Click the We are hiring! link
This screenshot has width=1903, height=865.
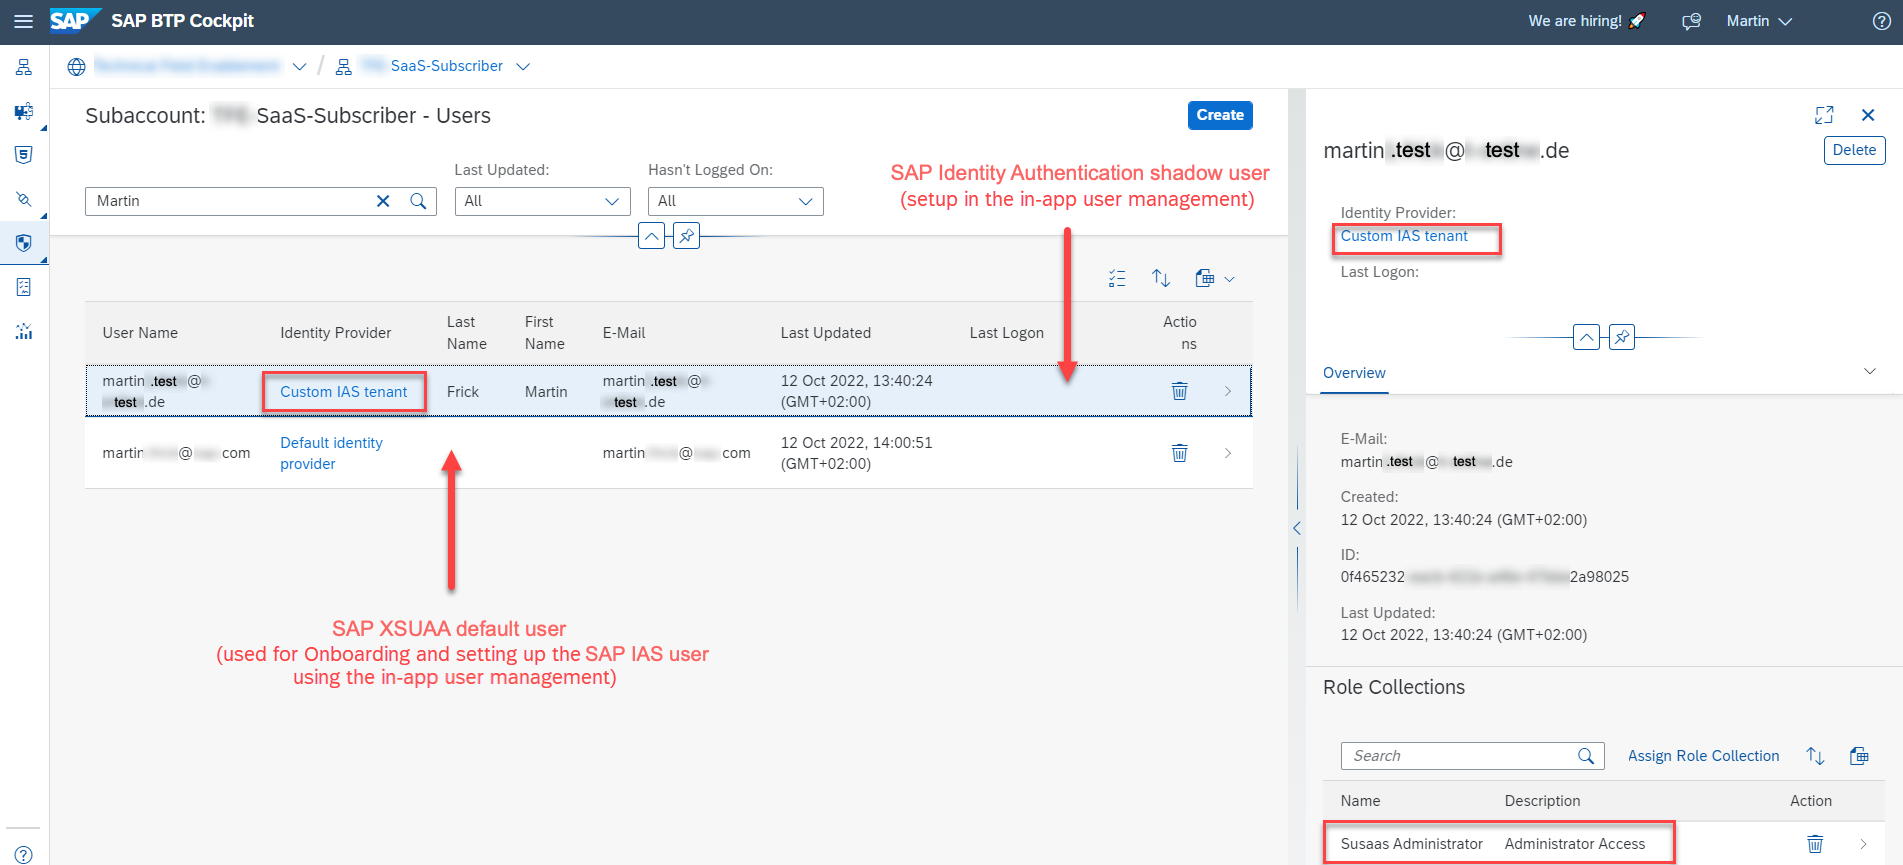click(x=1586, y=21)
